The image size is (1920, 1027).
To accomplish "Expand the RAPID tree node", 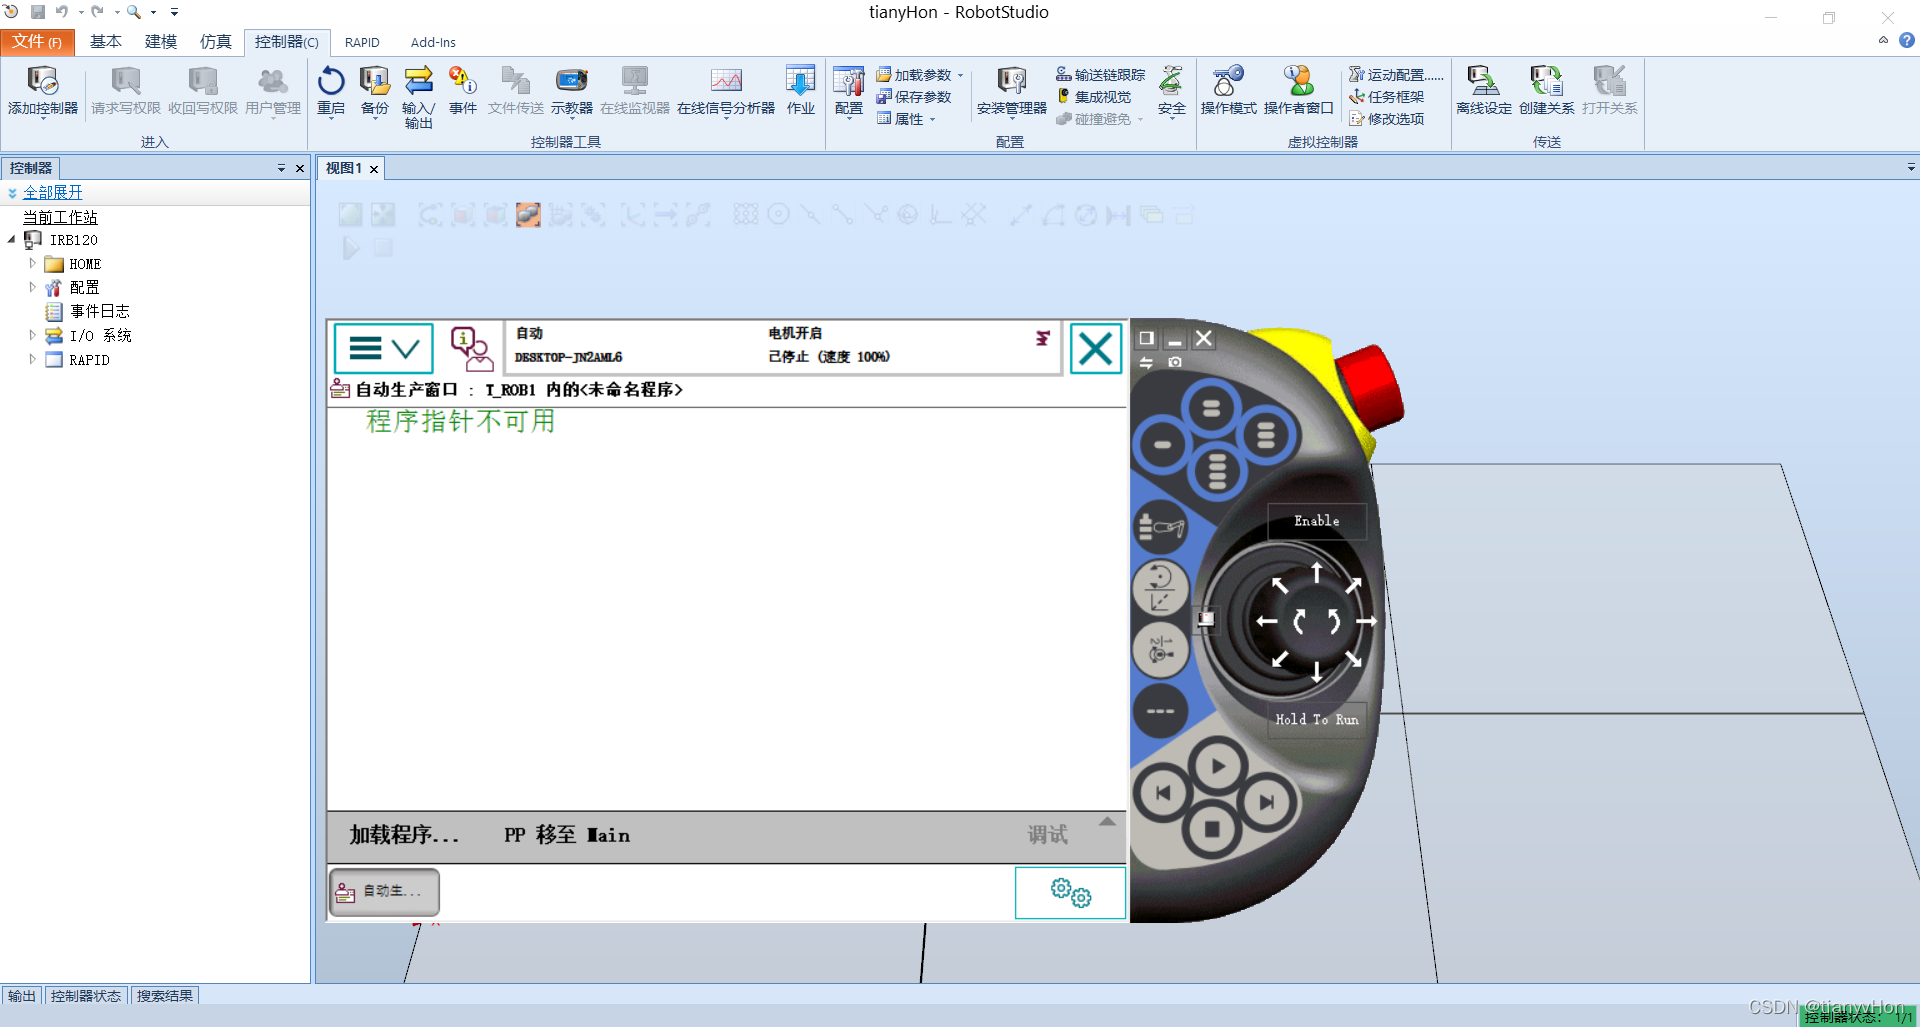I will [x=32, y=359].
